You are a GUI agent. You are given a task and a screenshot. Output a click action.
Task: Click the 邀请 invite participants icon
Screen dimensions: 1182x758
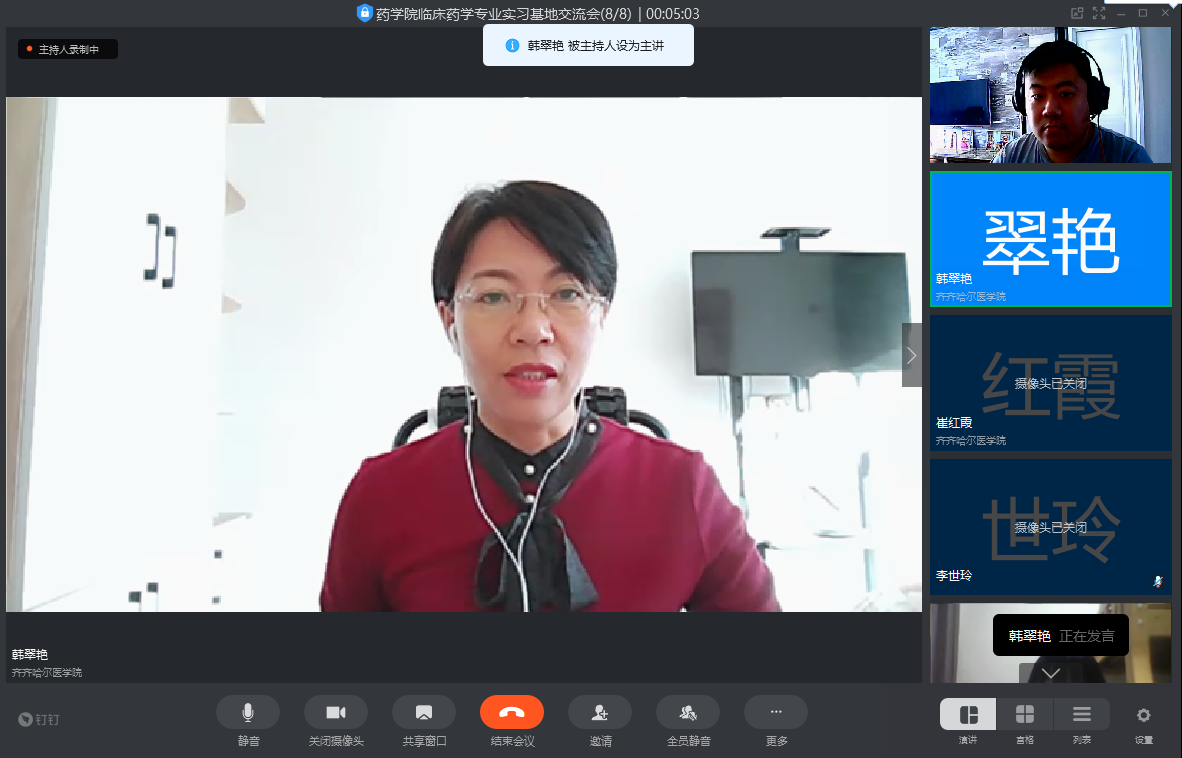(x=600, y=712)
